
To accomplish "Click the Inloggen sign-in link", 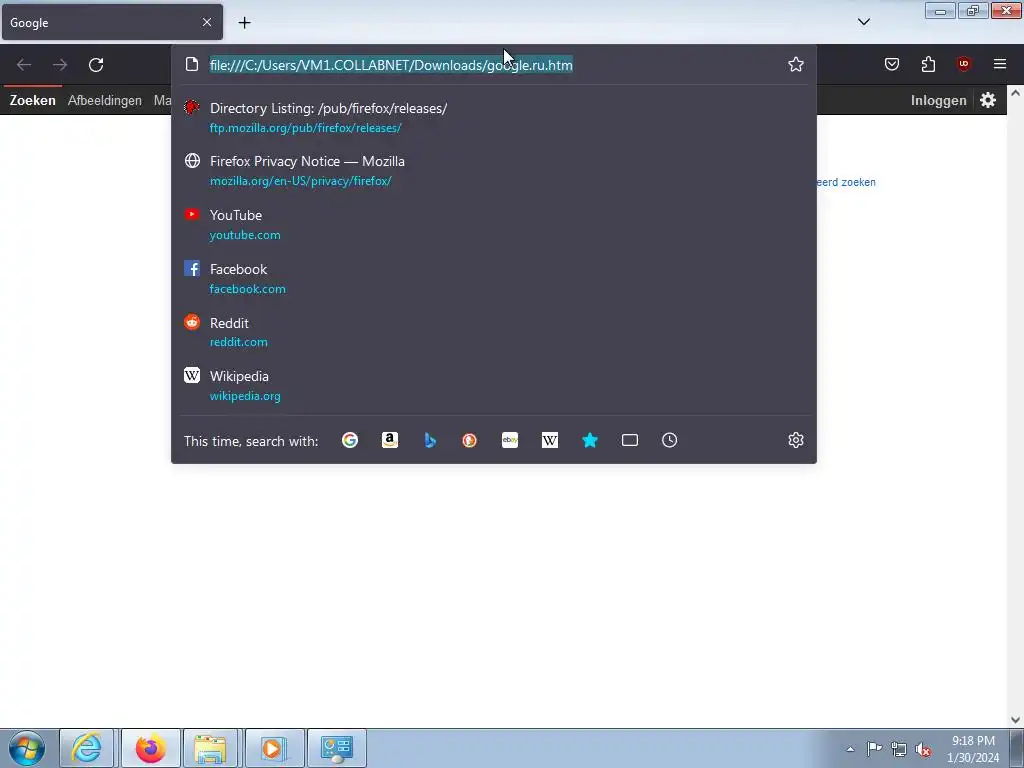I will (x=938, y=101).
